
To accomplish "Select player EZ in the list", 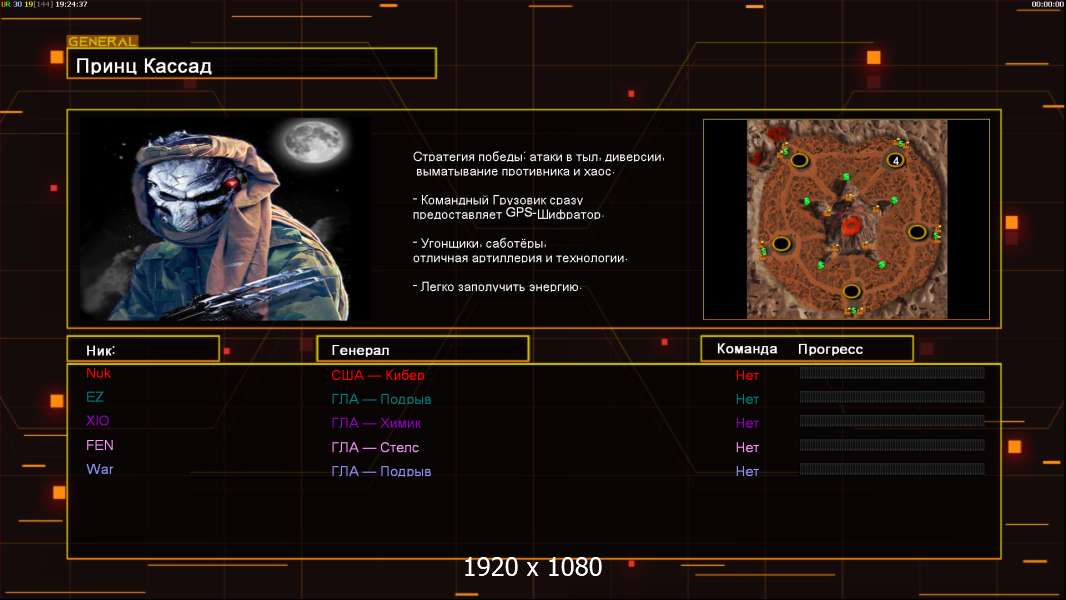I will tap(94, 397).
